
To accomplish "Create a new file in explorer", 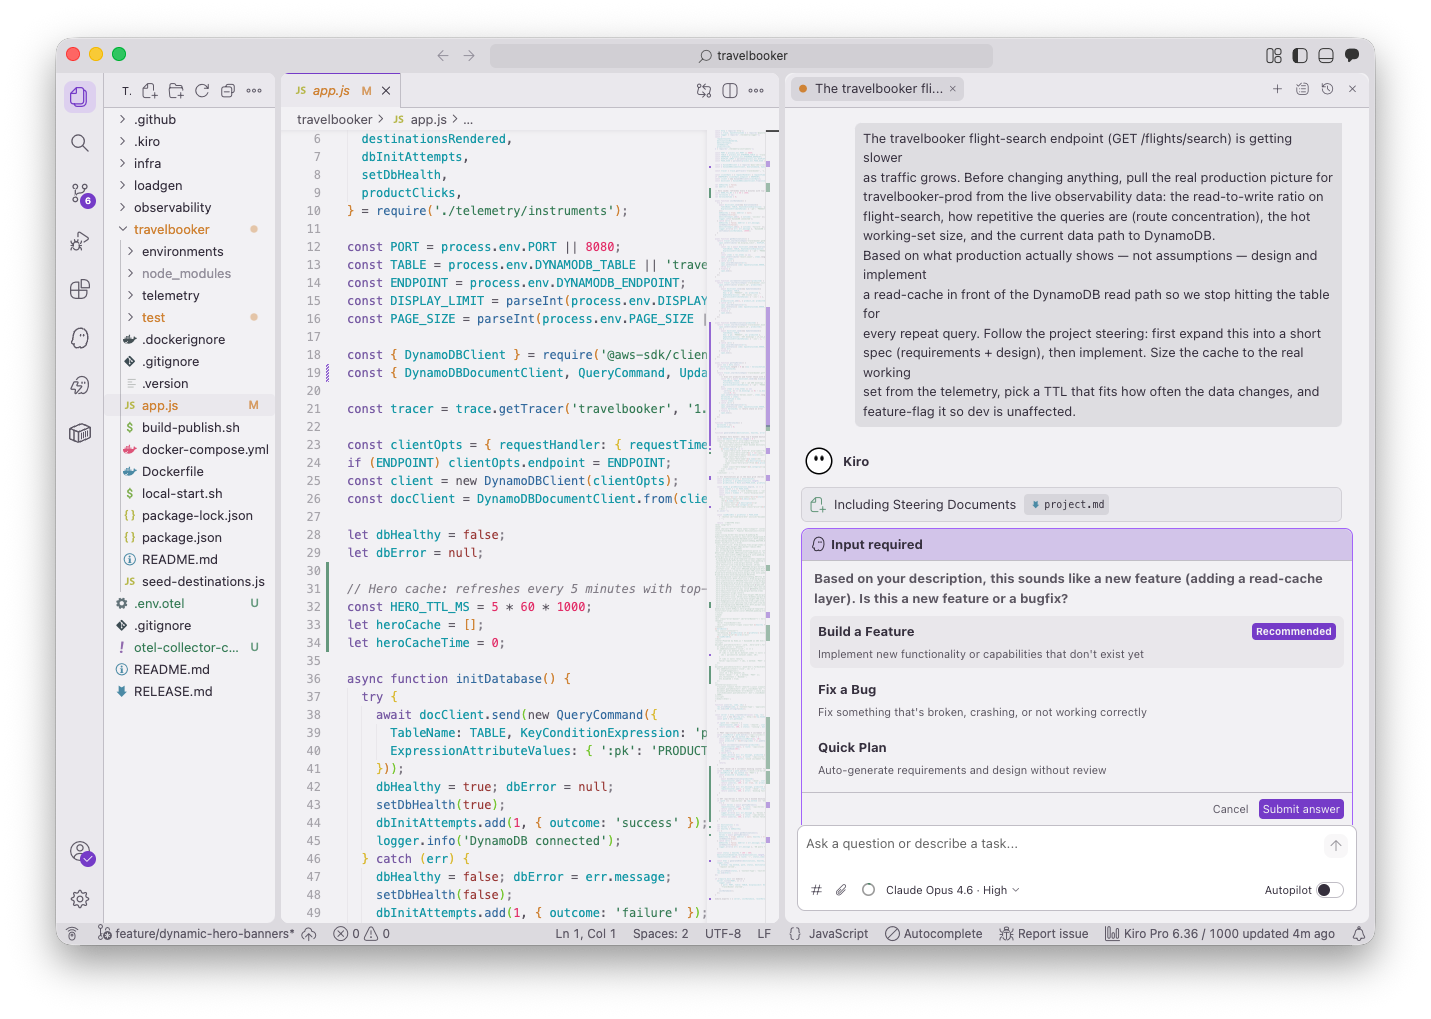I will coord(150,90).
